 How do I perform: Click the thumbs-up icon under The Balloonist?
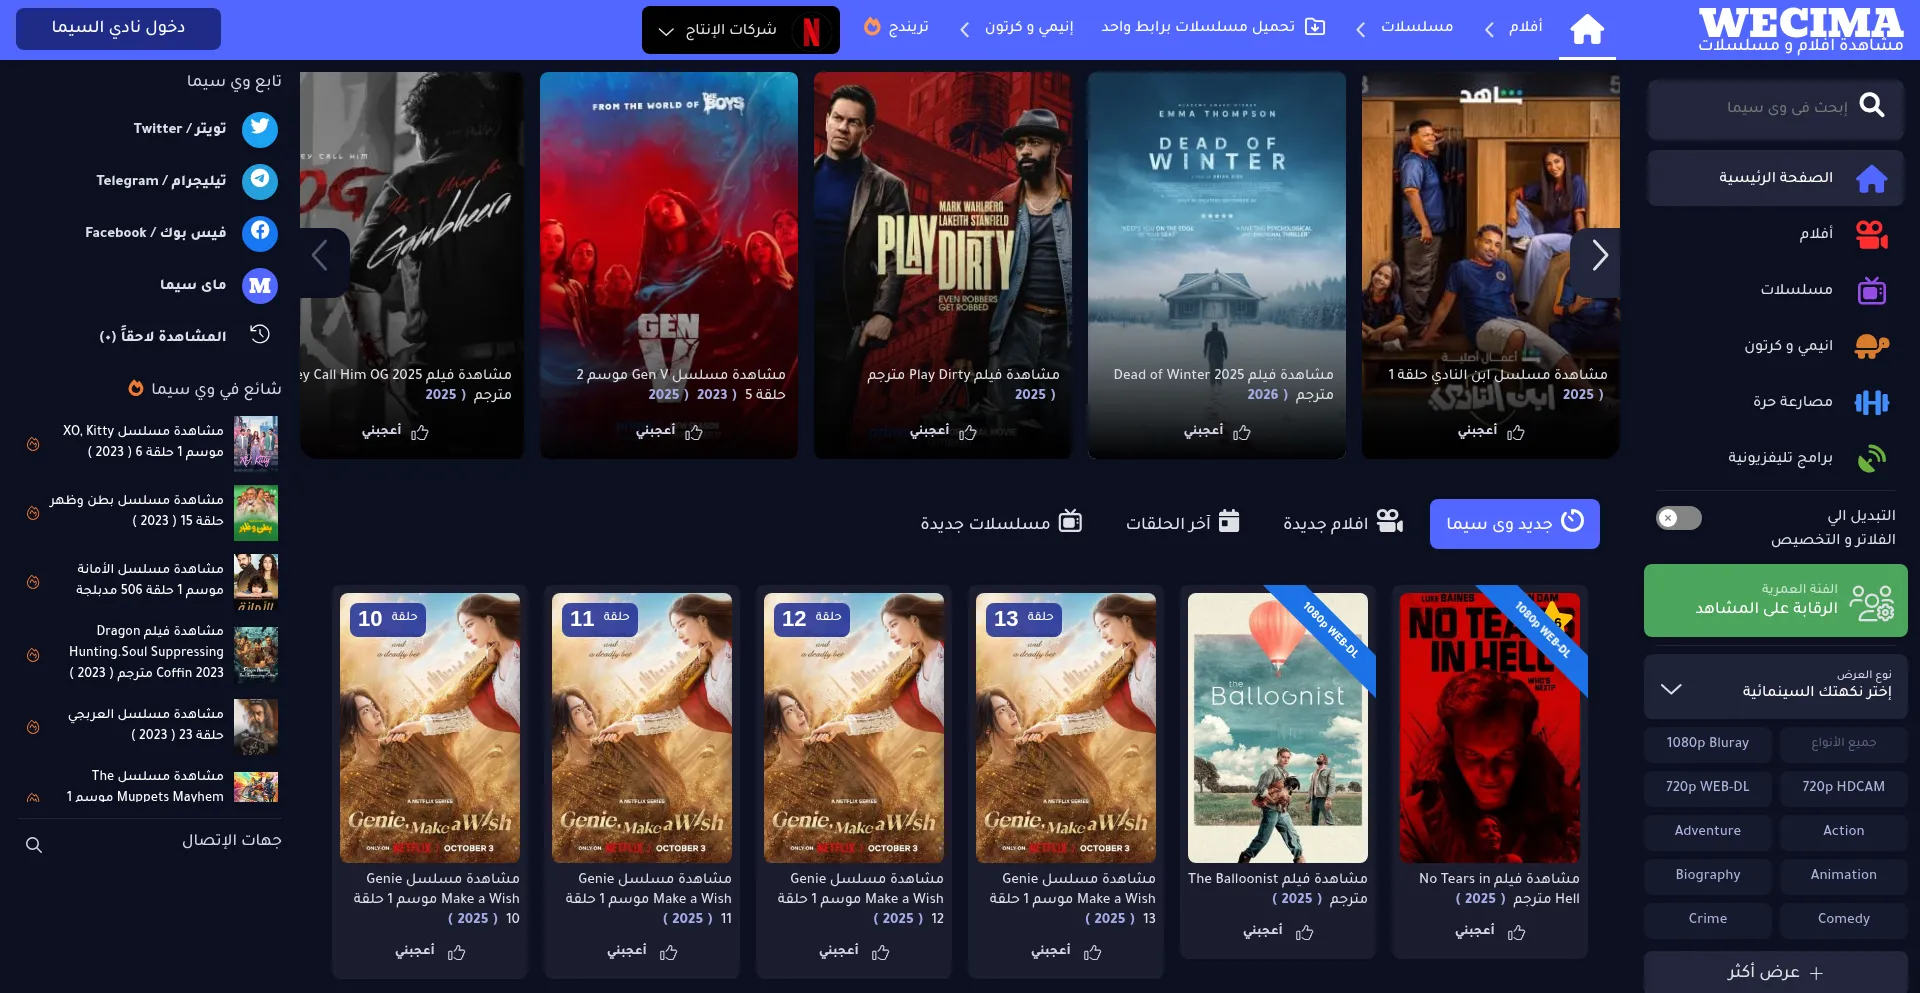pos(1304,932)
